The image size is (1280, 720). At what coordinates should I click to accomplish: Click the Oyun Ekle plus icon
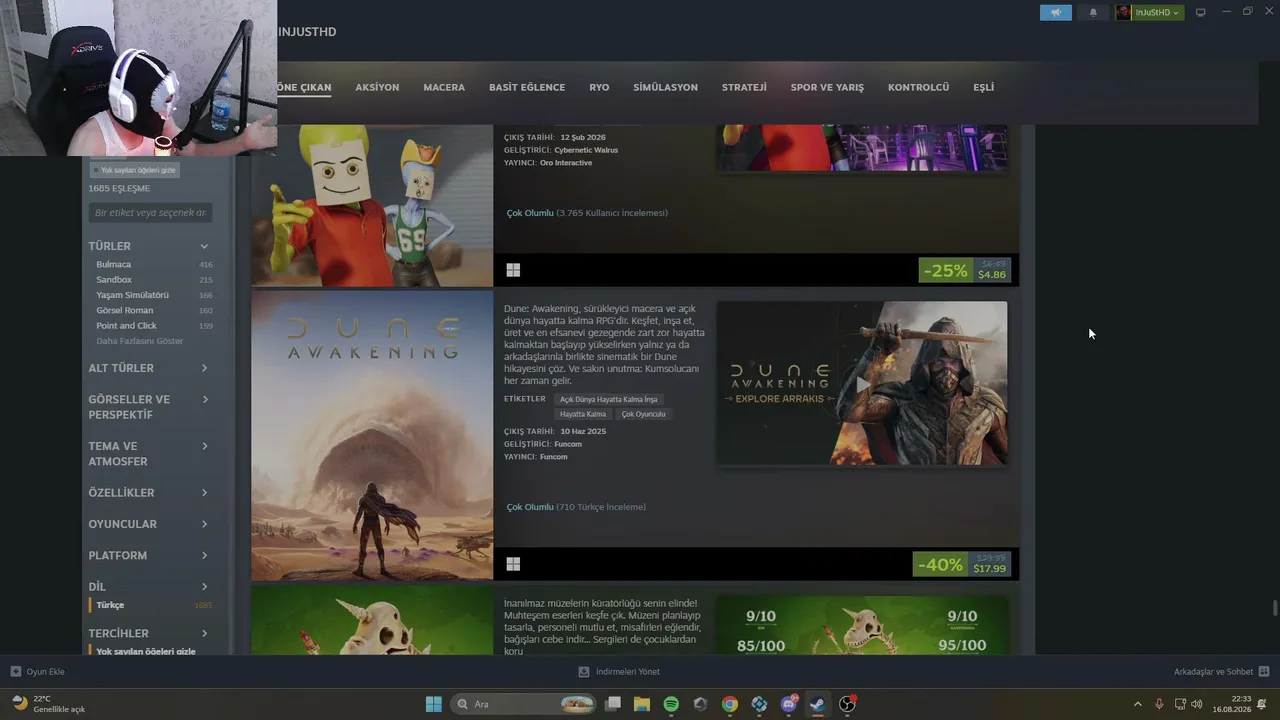point(16,672)
